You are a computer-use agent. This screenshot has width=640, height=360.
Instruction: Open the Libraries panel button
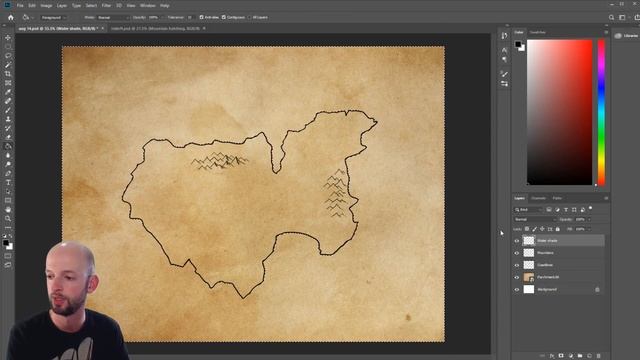coord(627,36)
